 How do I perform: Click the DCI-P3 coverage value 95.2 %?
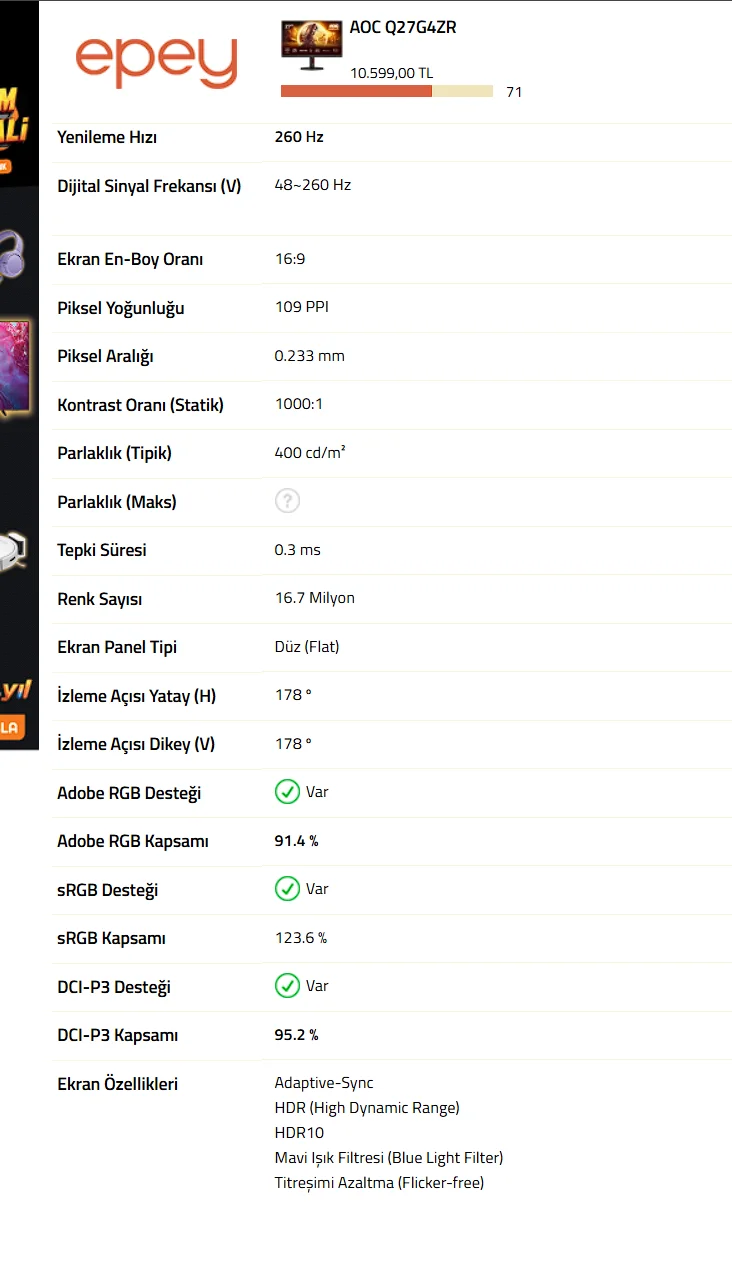pos(296,1035)
